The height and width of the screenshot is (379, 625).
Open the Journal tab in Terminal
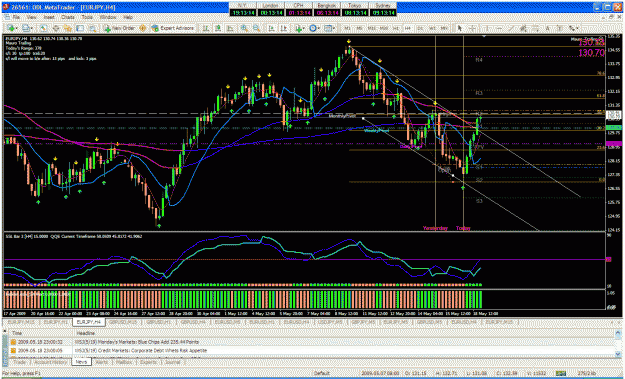tap(173, 362)
